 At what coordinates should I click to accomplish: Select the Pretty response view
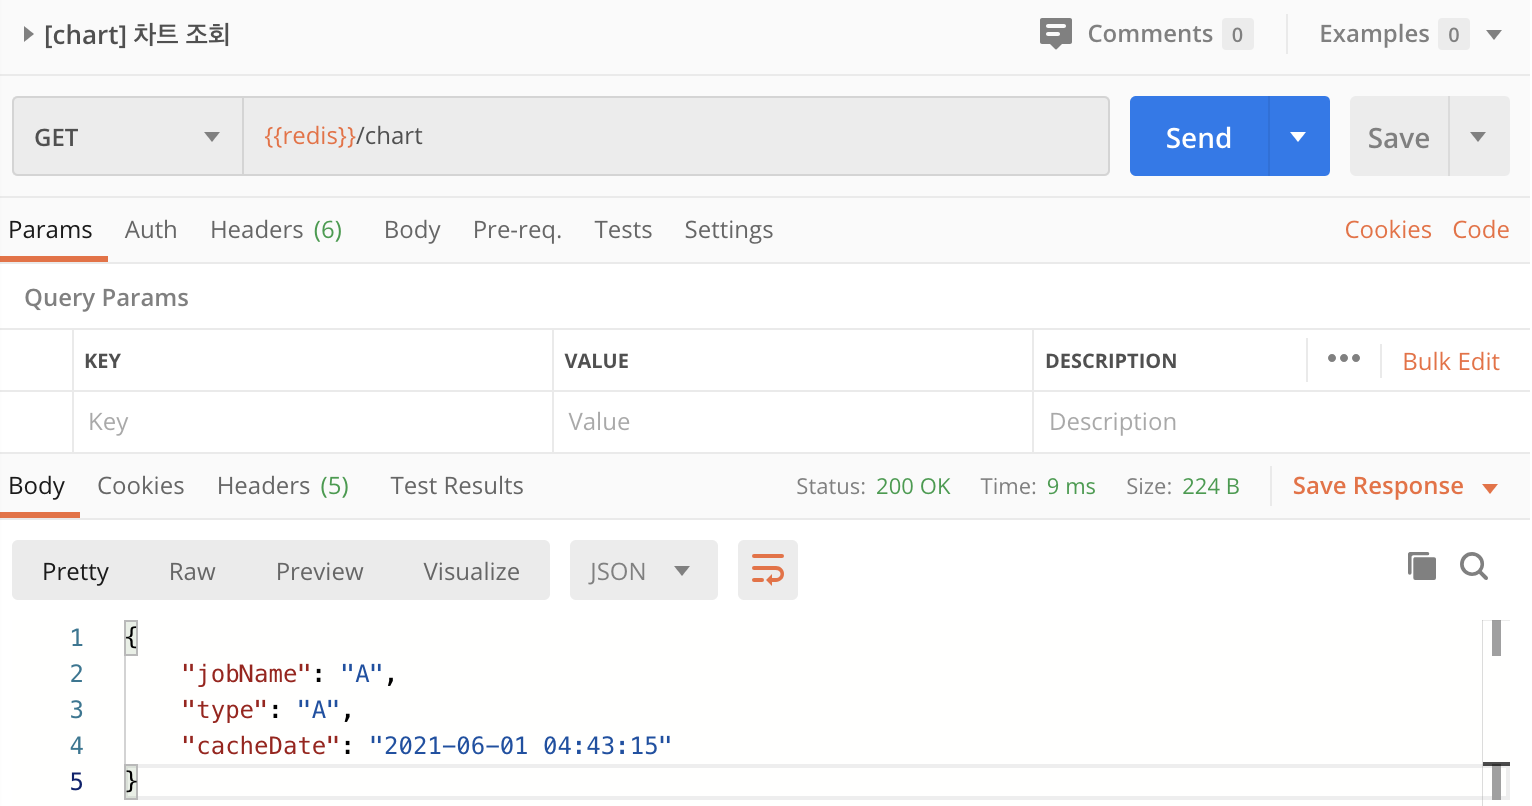[76, 571]
